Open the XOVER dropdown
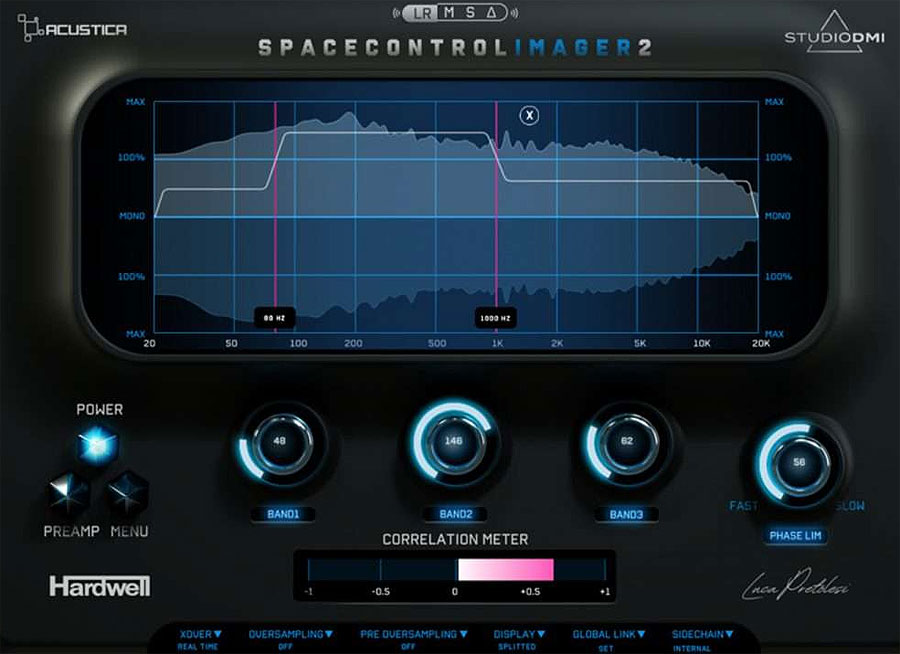 click(x=200, y=634)
